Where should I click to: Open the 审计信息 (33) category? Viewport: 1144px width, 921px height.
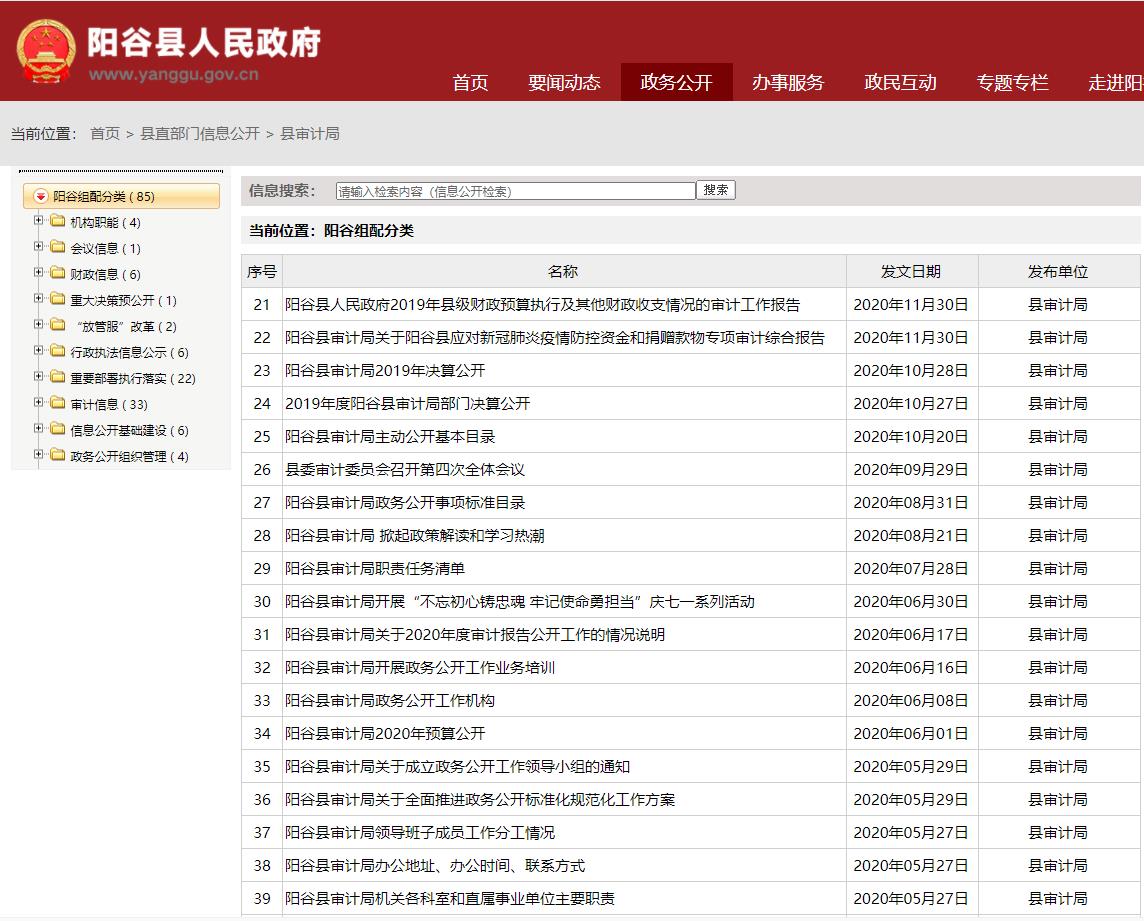(109, 404)
